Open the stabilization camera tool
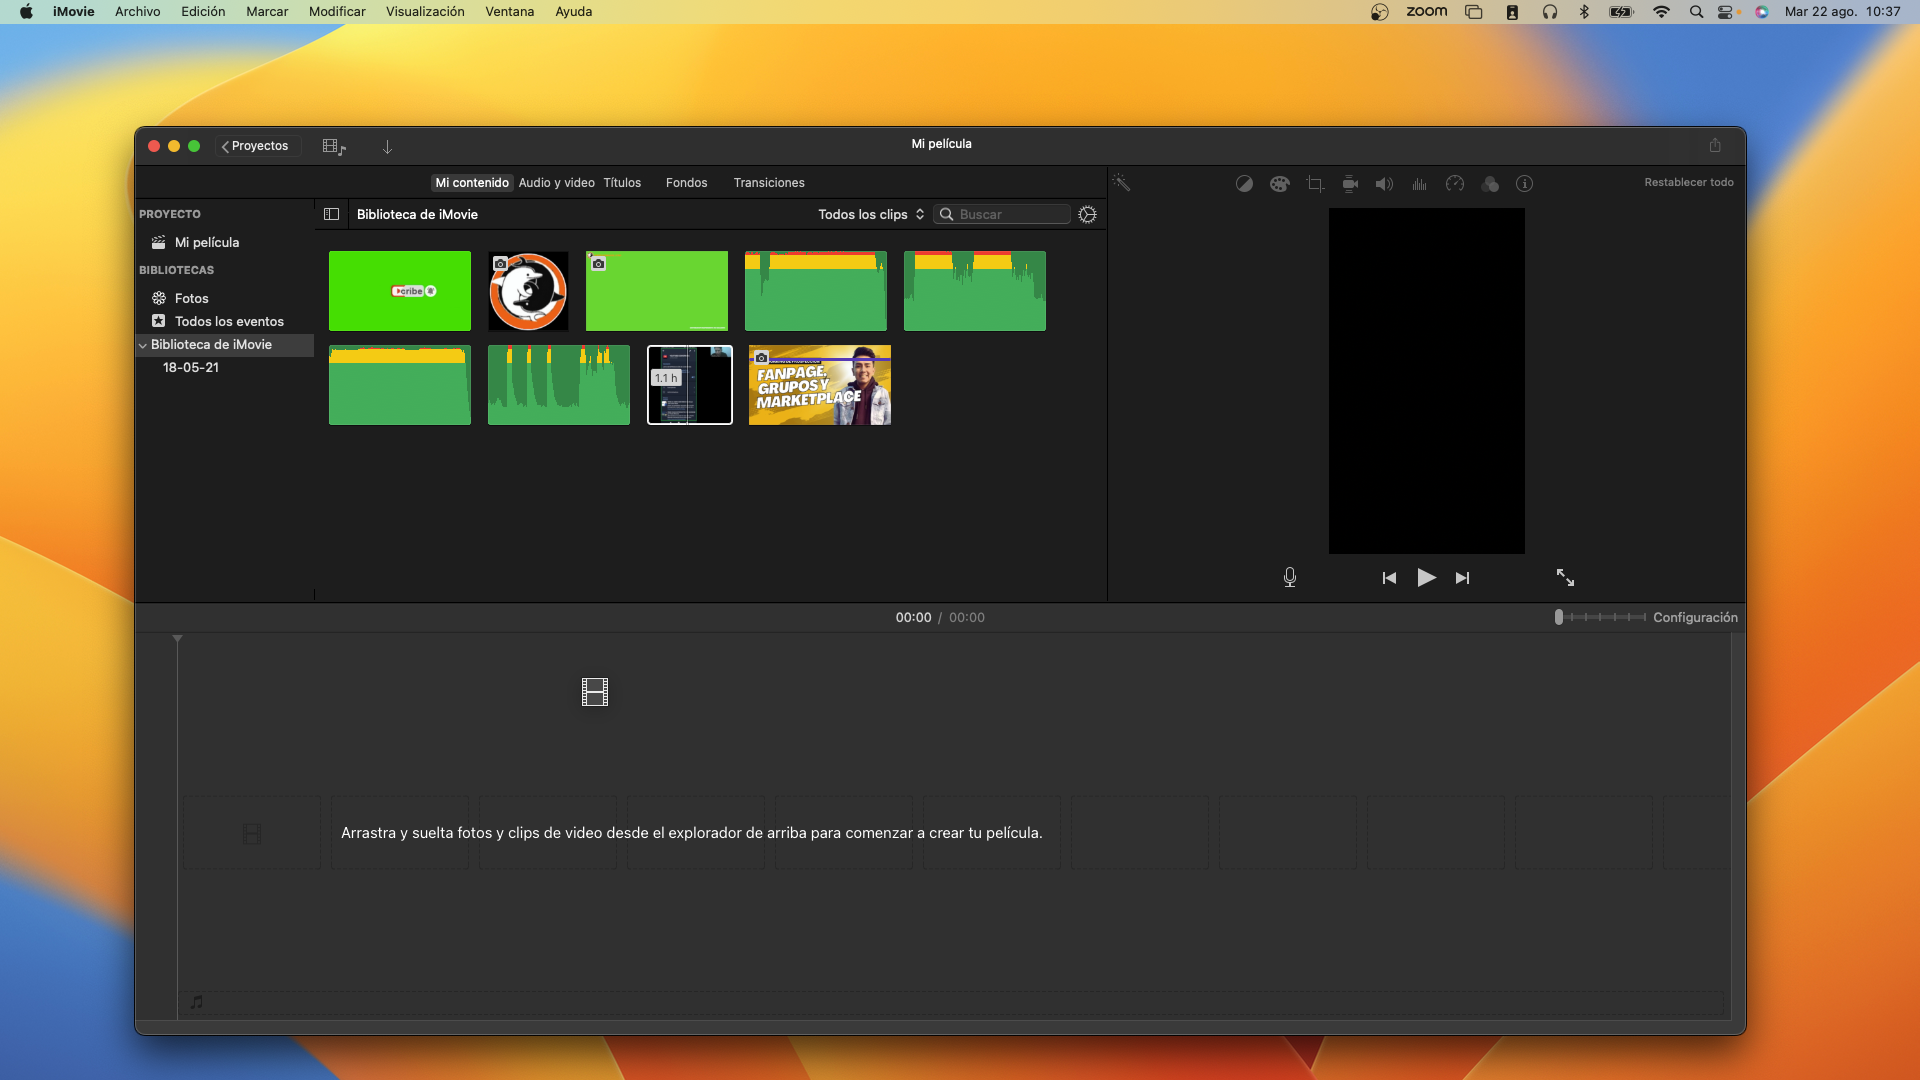The width and height of the screenshot is (1920, 1080). tap(1350, 184)
